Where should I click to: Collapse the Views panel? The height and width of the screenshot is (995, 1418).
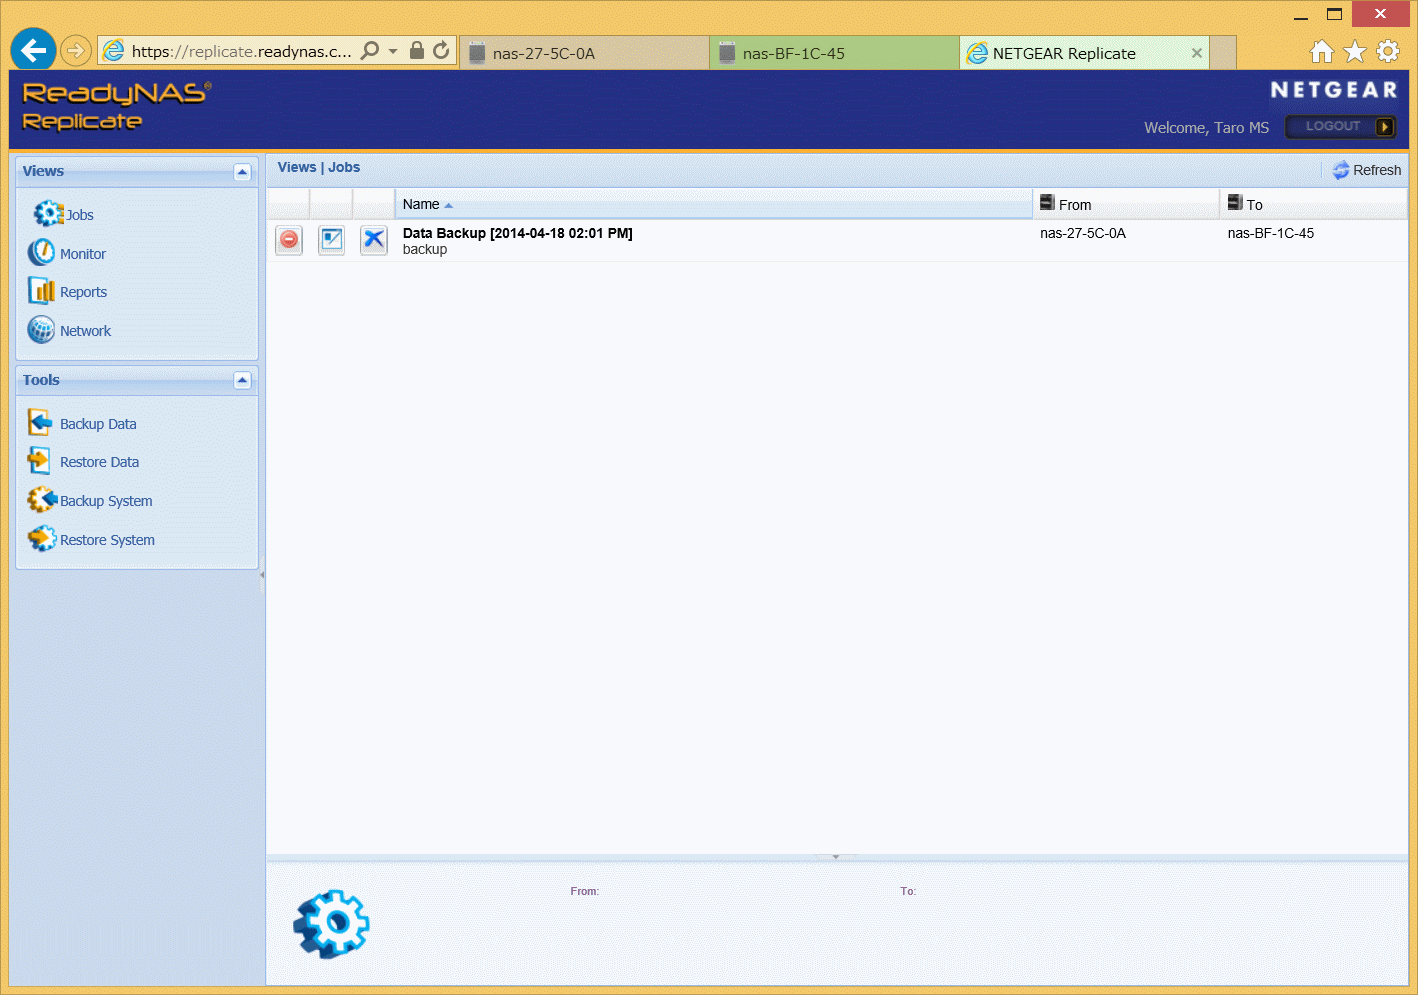click(242, 172)
